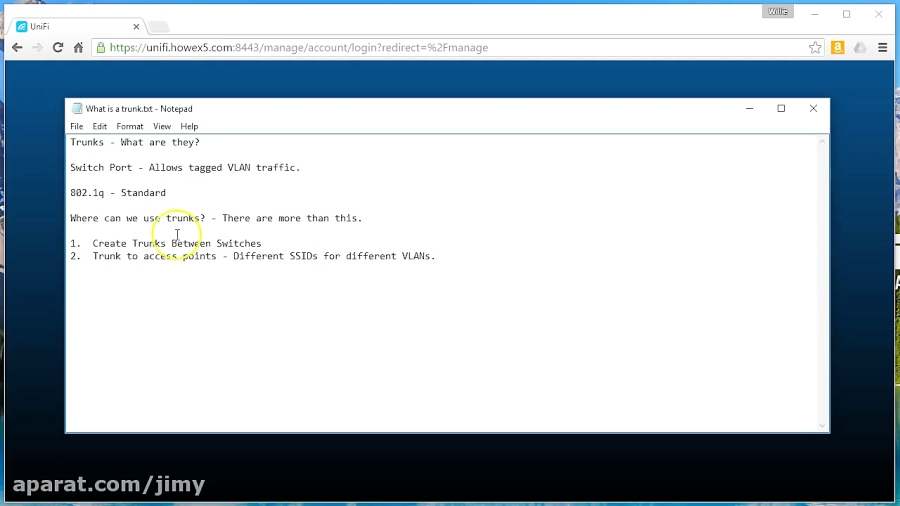Open the Notepad File menu
The width and height of the screenshot is (900, 506).
(x=76, y=126)
